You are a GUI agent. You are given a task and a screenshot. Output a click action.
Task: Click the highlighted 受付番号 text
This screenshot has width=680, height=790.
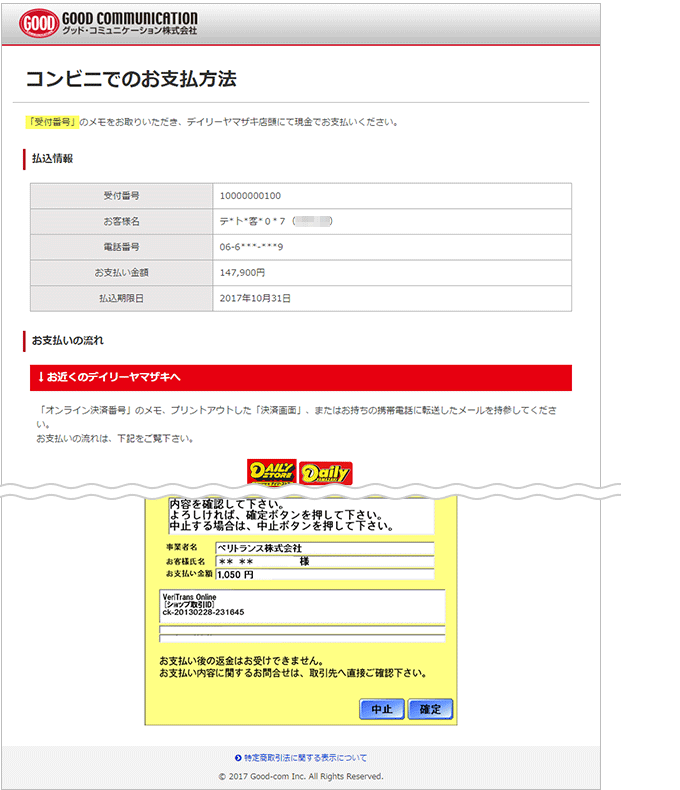point(52,122)
